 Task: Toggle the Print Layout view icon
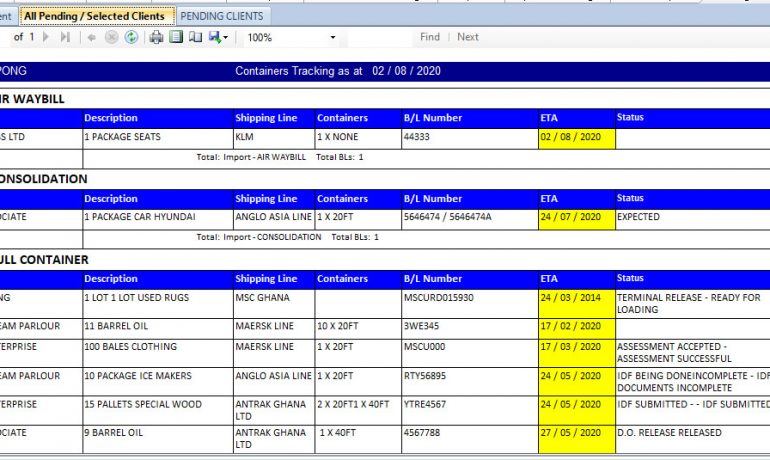[x=176, y=37]
